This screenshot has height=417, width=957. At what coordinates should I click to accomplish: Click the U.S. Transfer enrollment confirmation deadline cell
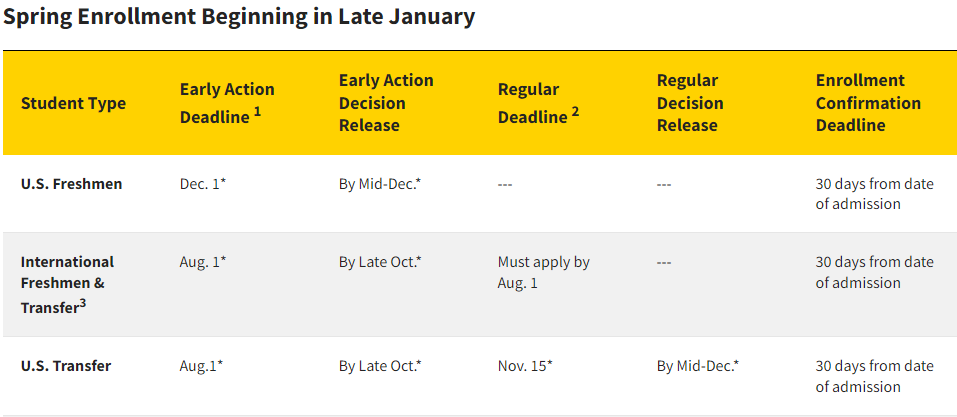(874, 376)
